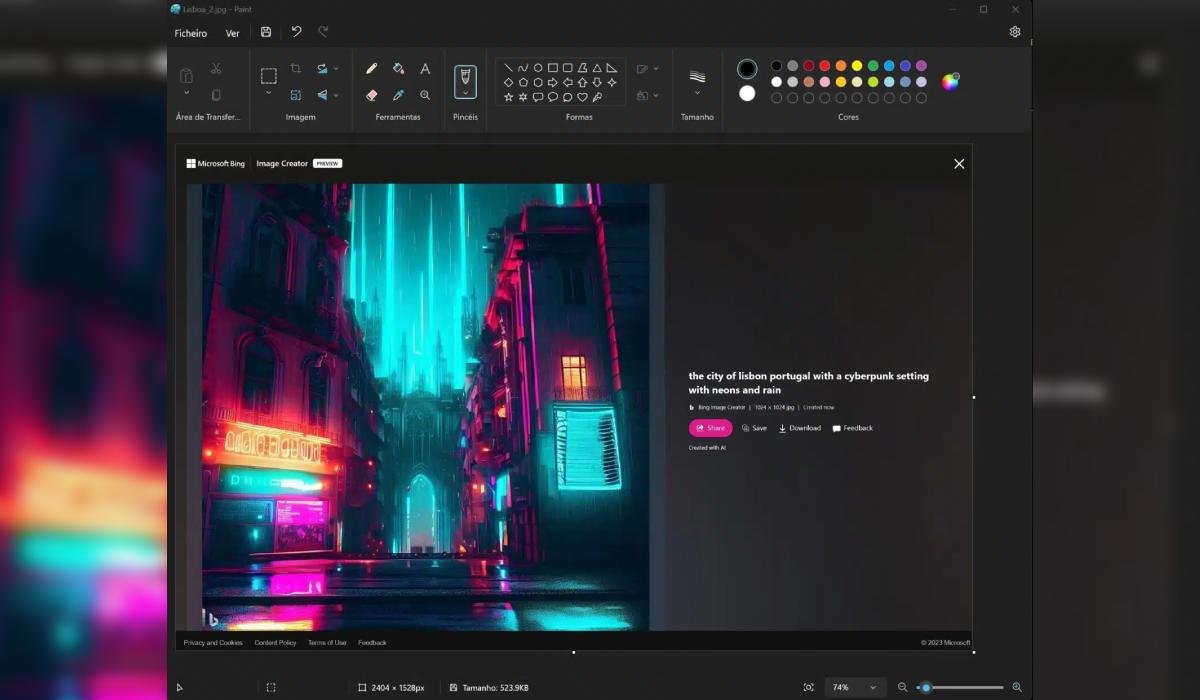The height and width of the screenshot is (700, 1200).
Task: Click the Download link for the generated image
Action: pyautogui.click(x=798, y=427)
